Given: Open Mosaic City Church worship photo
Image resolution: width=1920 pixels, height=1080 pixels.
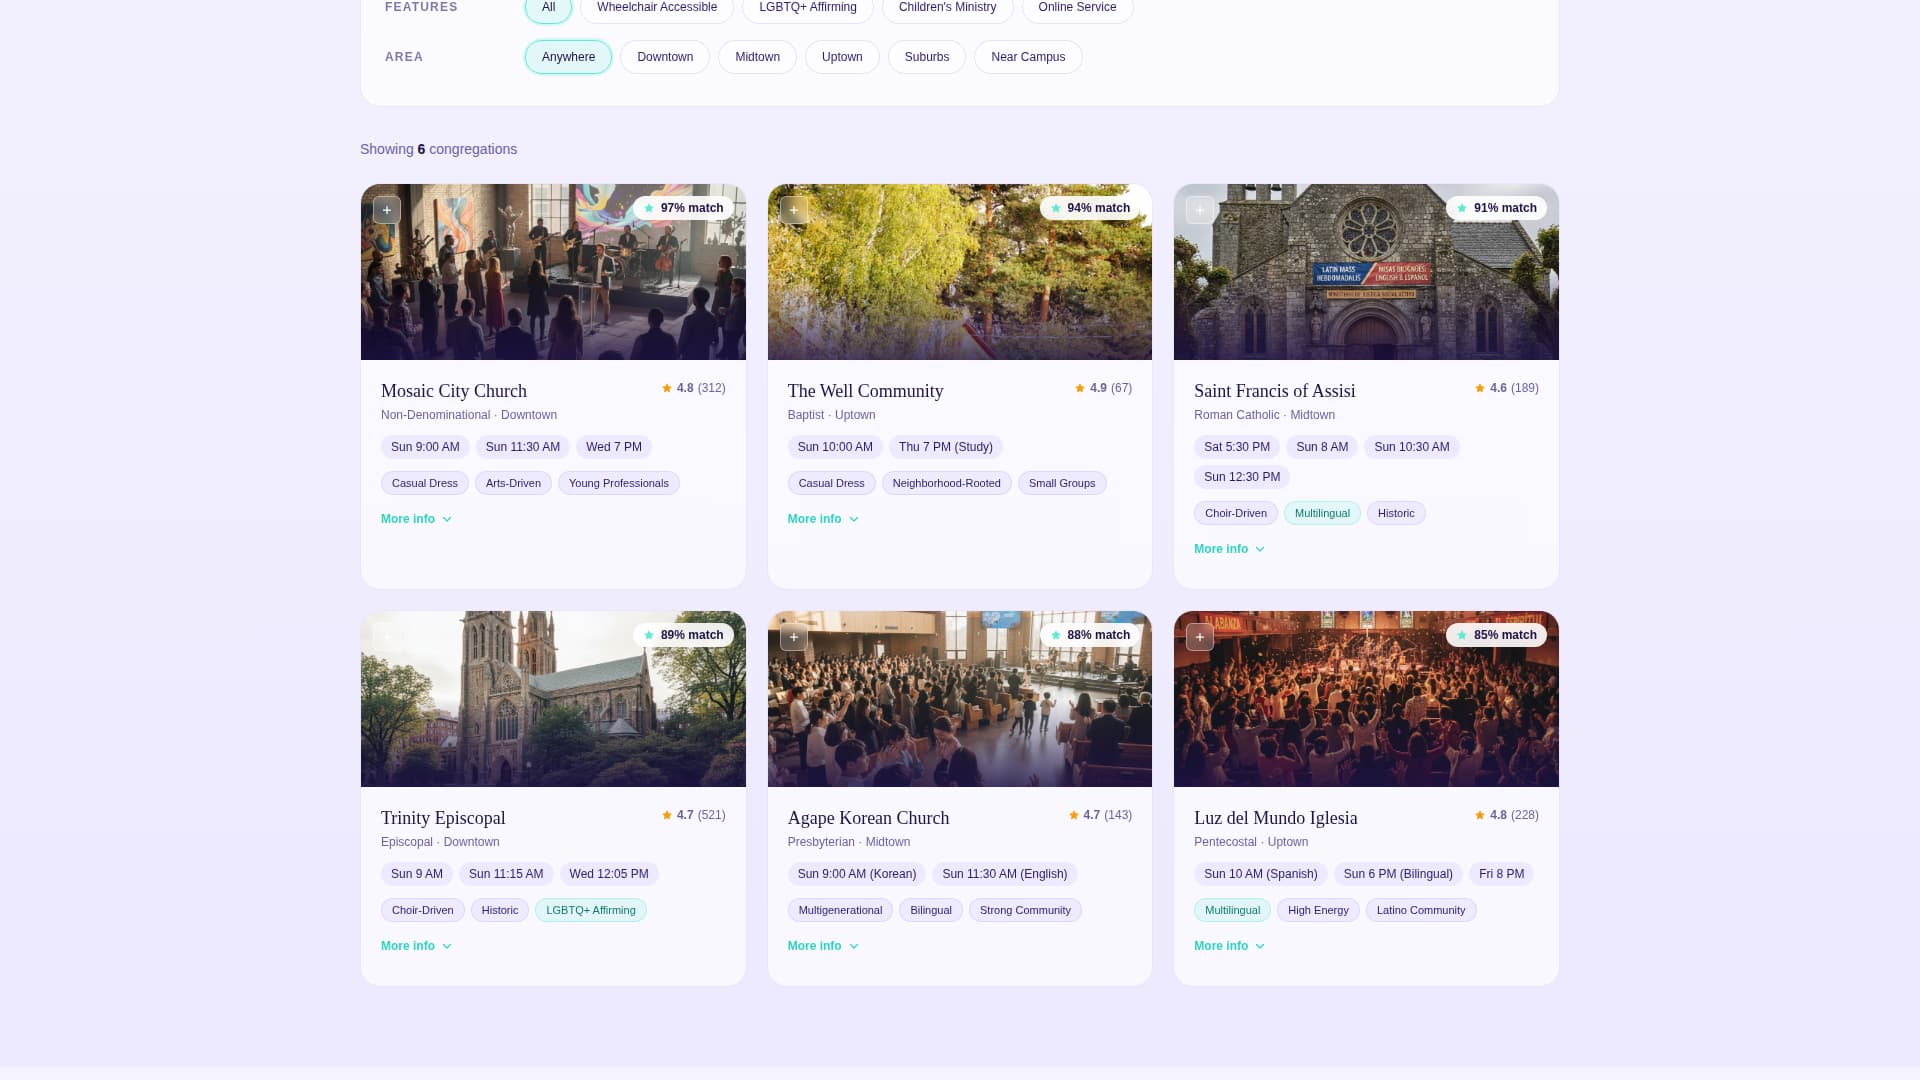Looking at the screenshot, I should coord(553,272).
